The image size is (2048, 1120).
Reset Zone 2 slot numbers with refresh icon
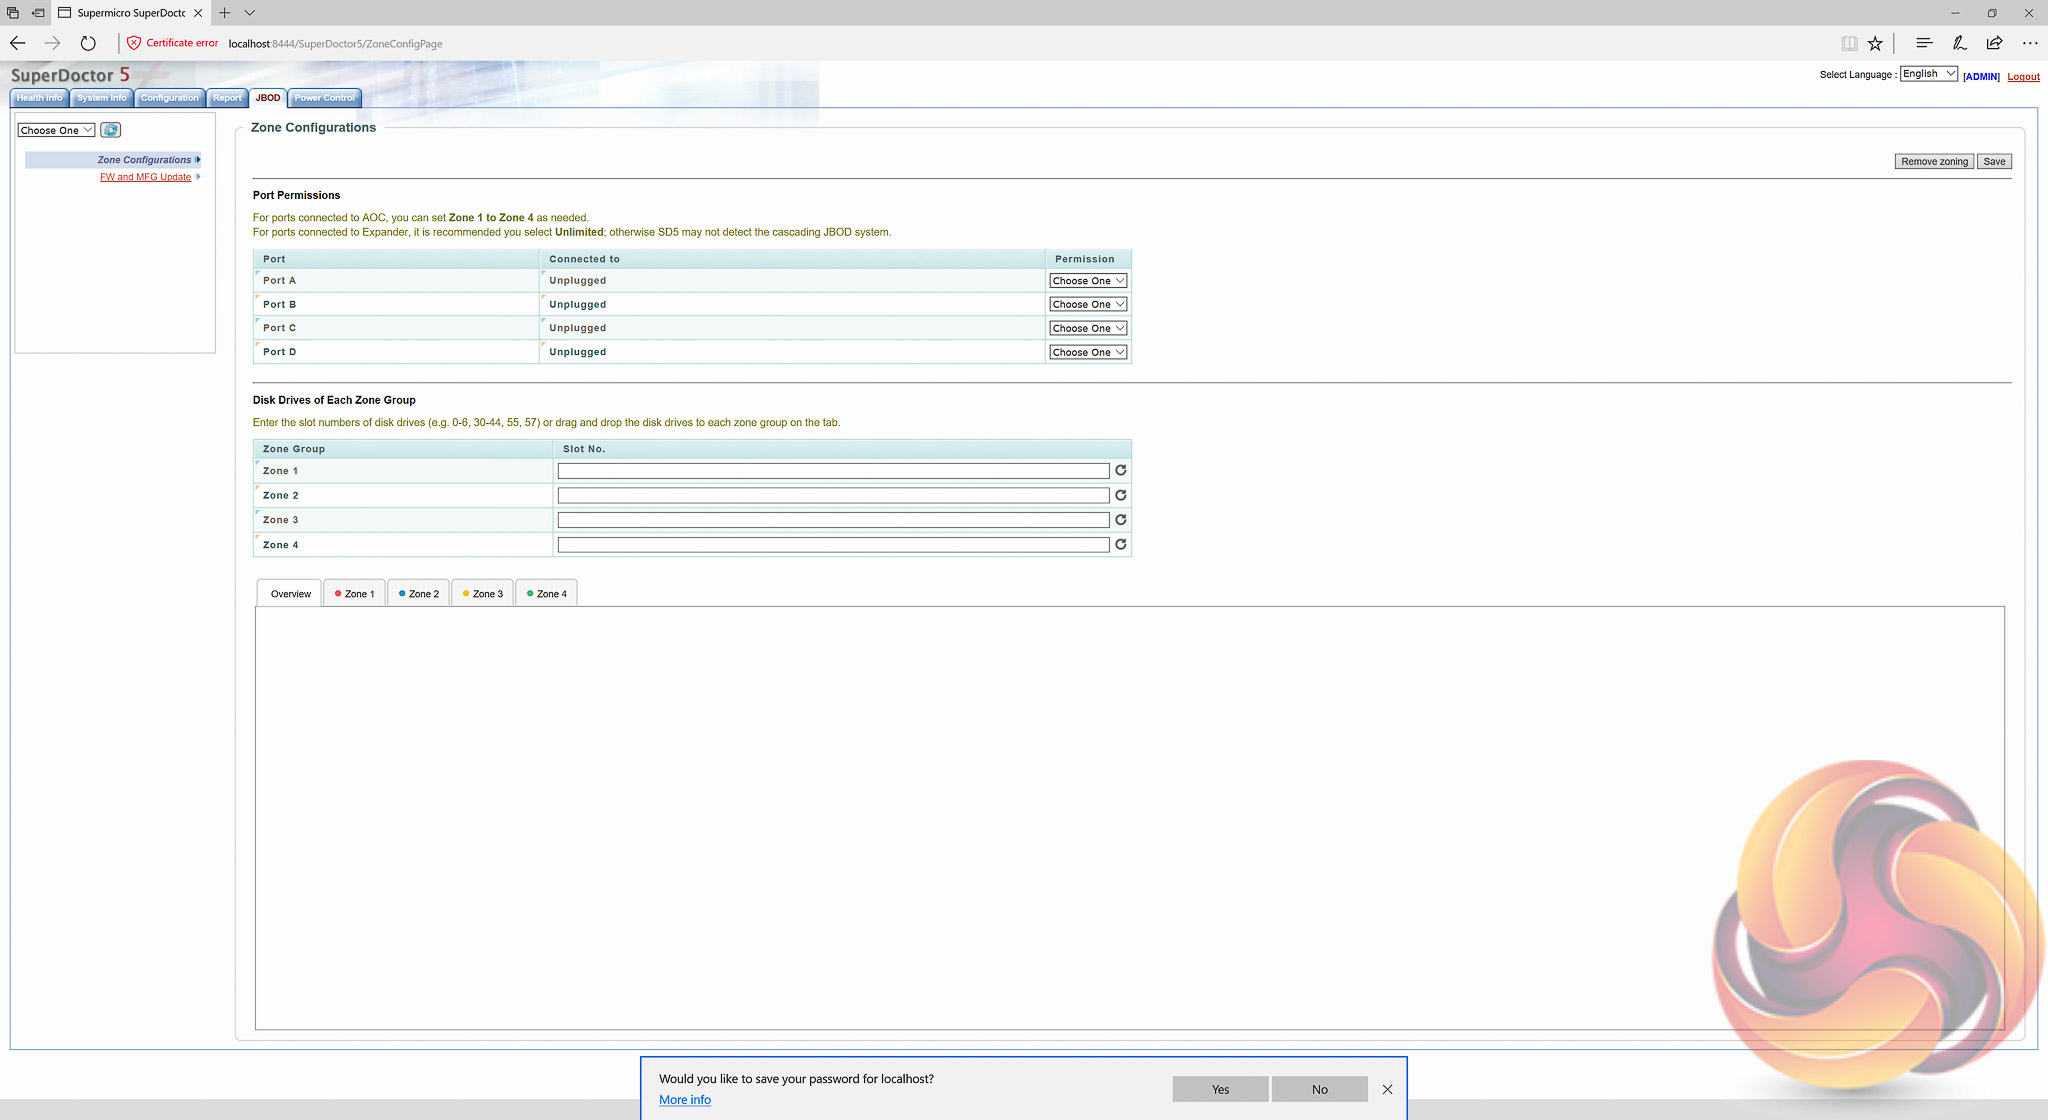point(1120,495)
